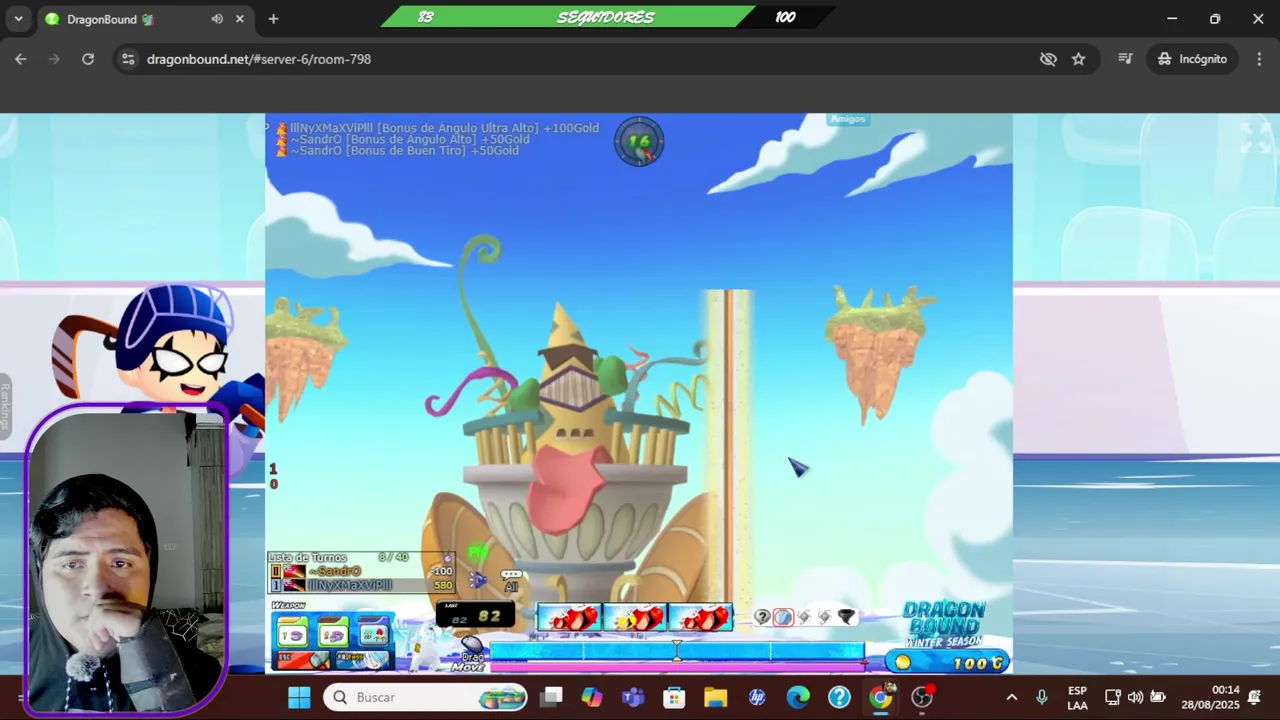Open the HP app from taskbar
The image size is (1280, 720).
point(756,697)
